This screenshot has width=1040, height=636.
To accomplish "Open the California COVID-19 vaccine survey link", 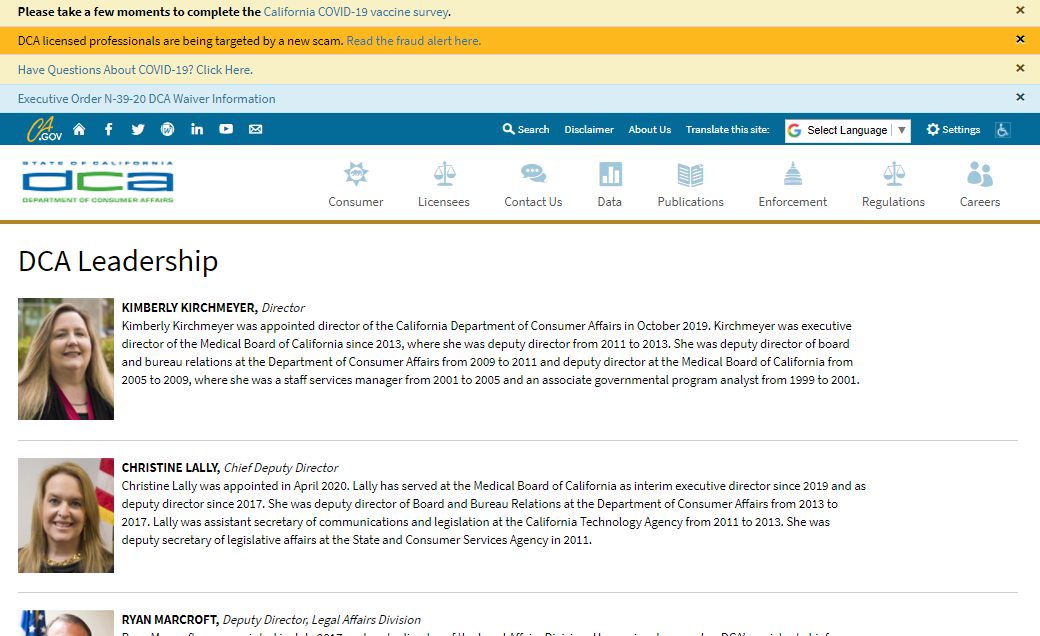I will tap(356, 12).
